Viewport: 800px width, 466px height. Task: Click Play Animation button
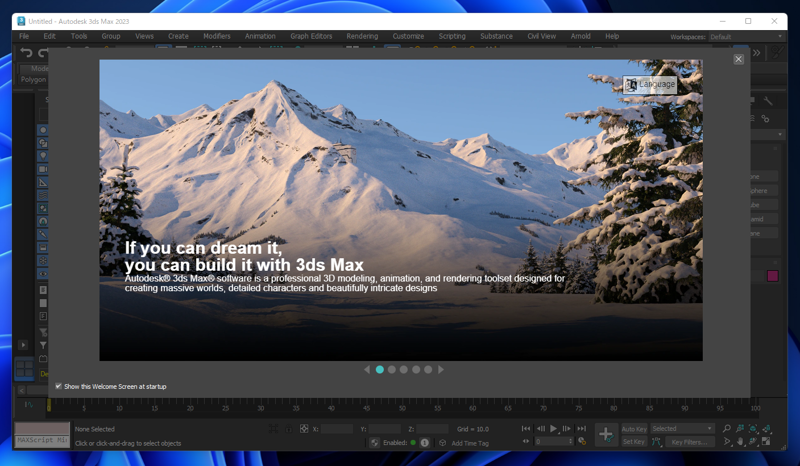[554, 429]
